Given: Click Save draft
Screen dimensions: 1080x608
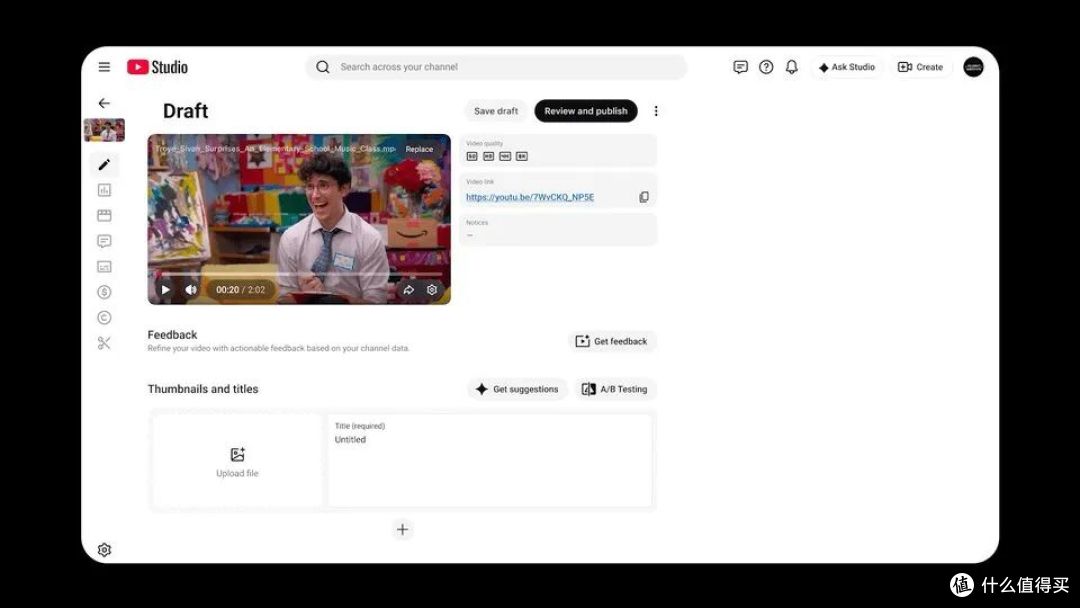Looking at the screenshot, I should [496, 111].
